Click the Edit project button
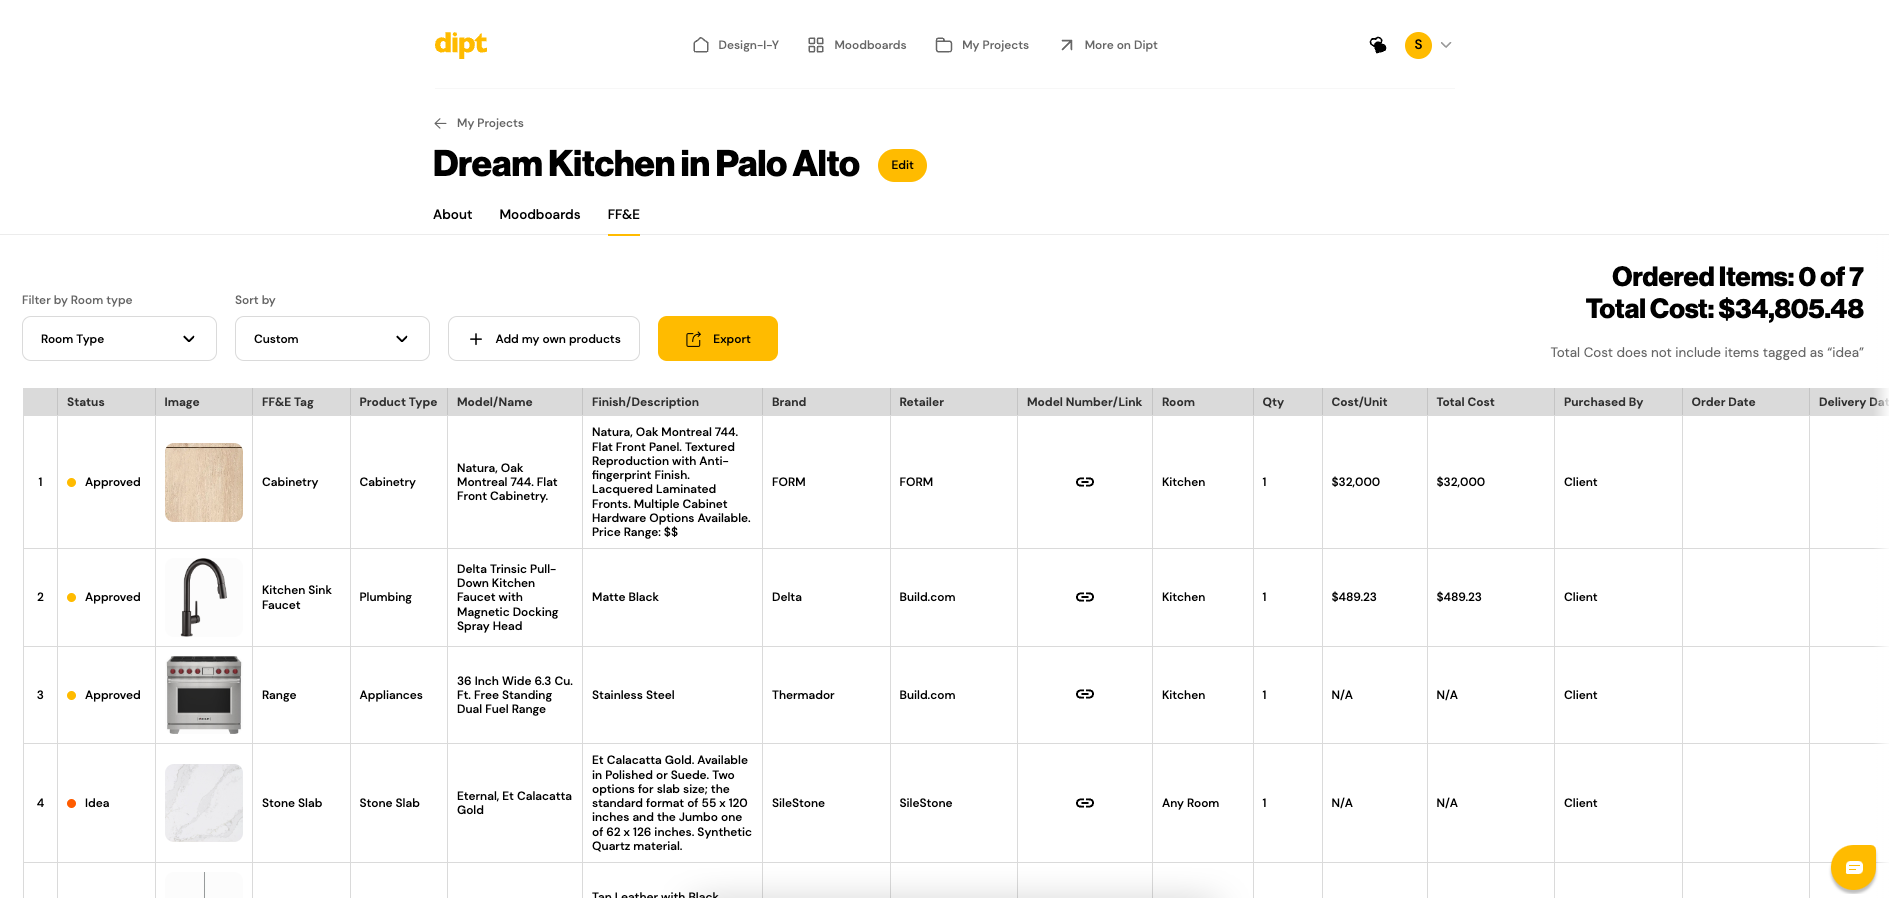 click(x=902, y=165)
